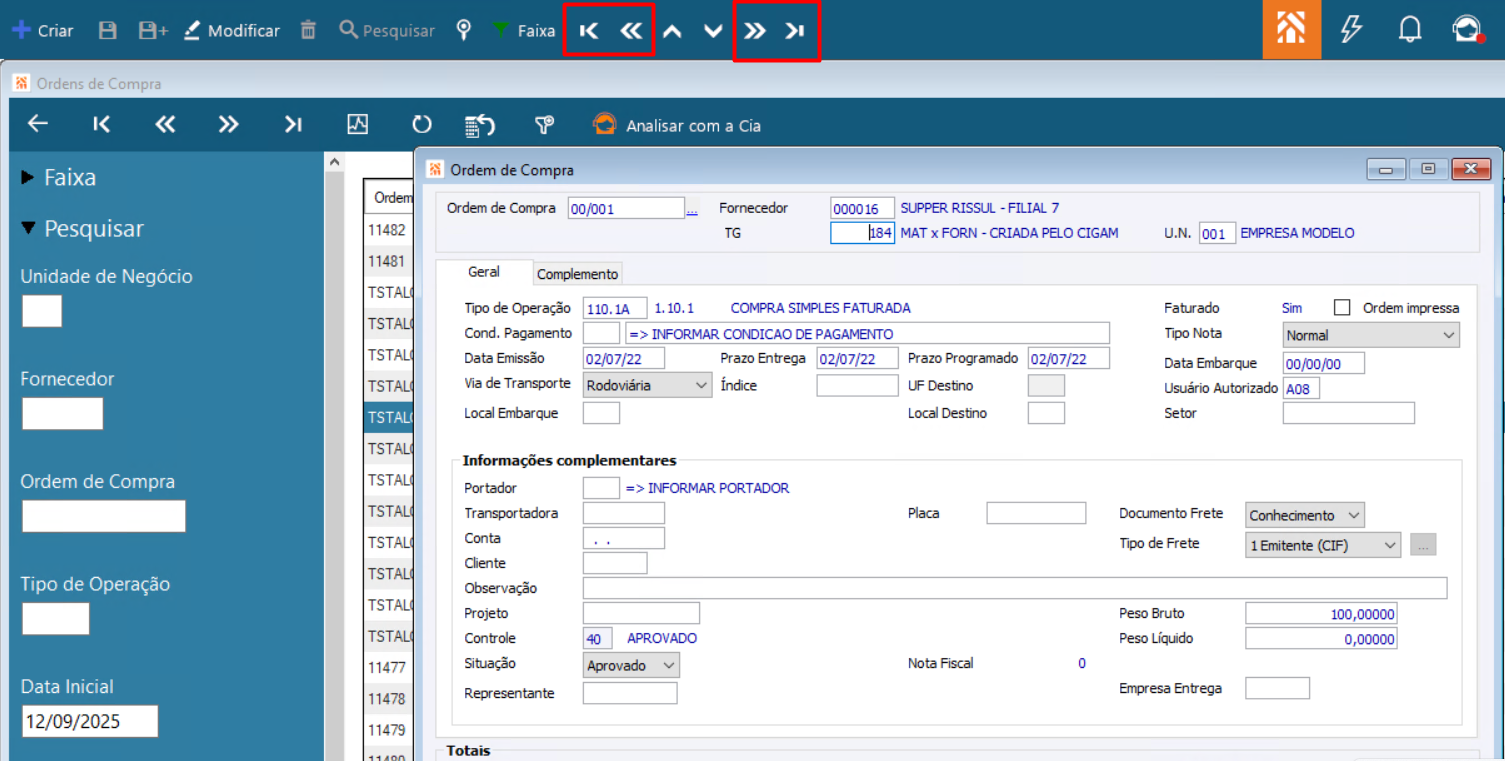
Task: Switch to the Complemento tab
Action: pos(577,274)
